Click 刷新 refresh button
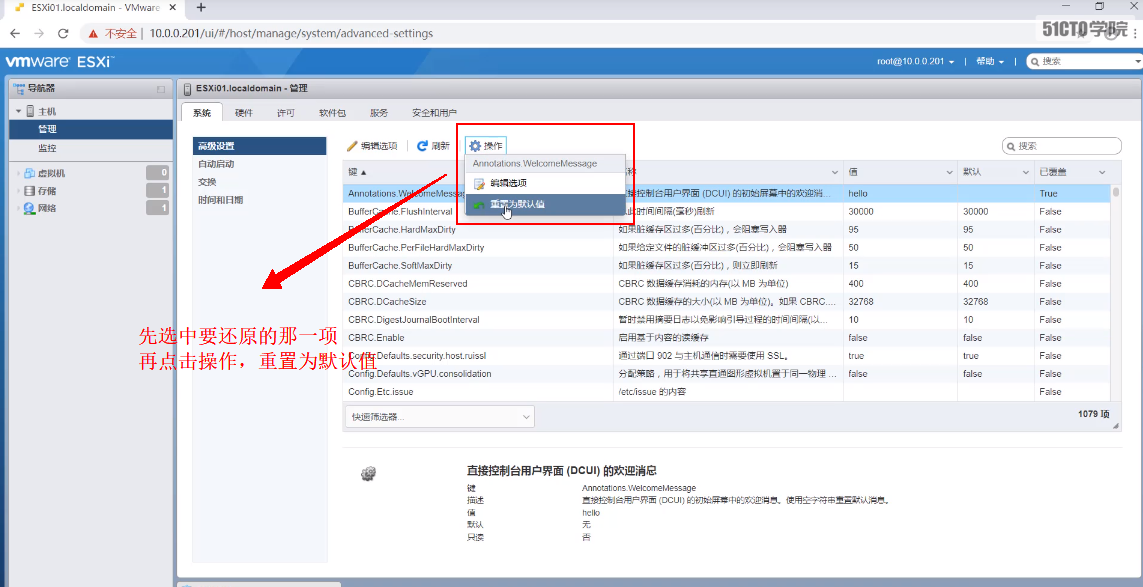Viewport: 1143px width, 587px height. pos(433,146)
